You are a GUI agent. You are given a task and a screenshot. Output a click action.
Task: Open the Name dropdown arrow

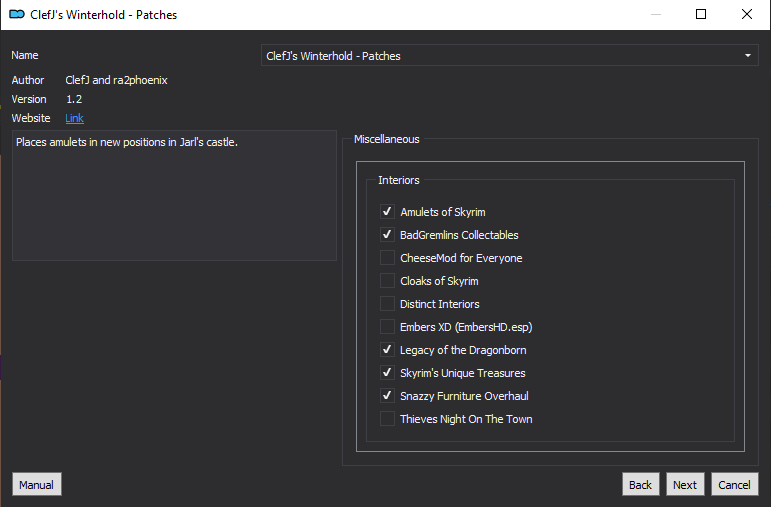pyautogui.click(x=747, y=56)
